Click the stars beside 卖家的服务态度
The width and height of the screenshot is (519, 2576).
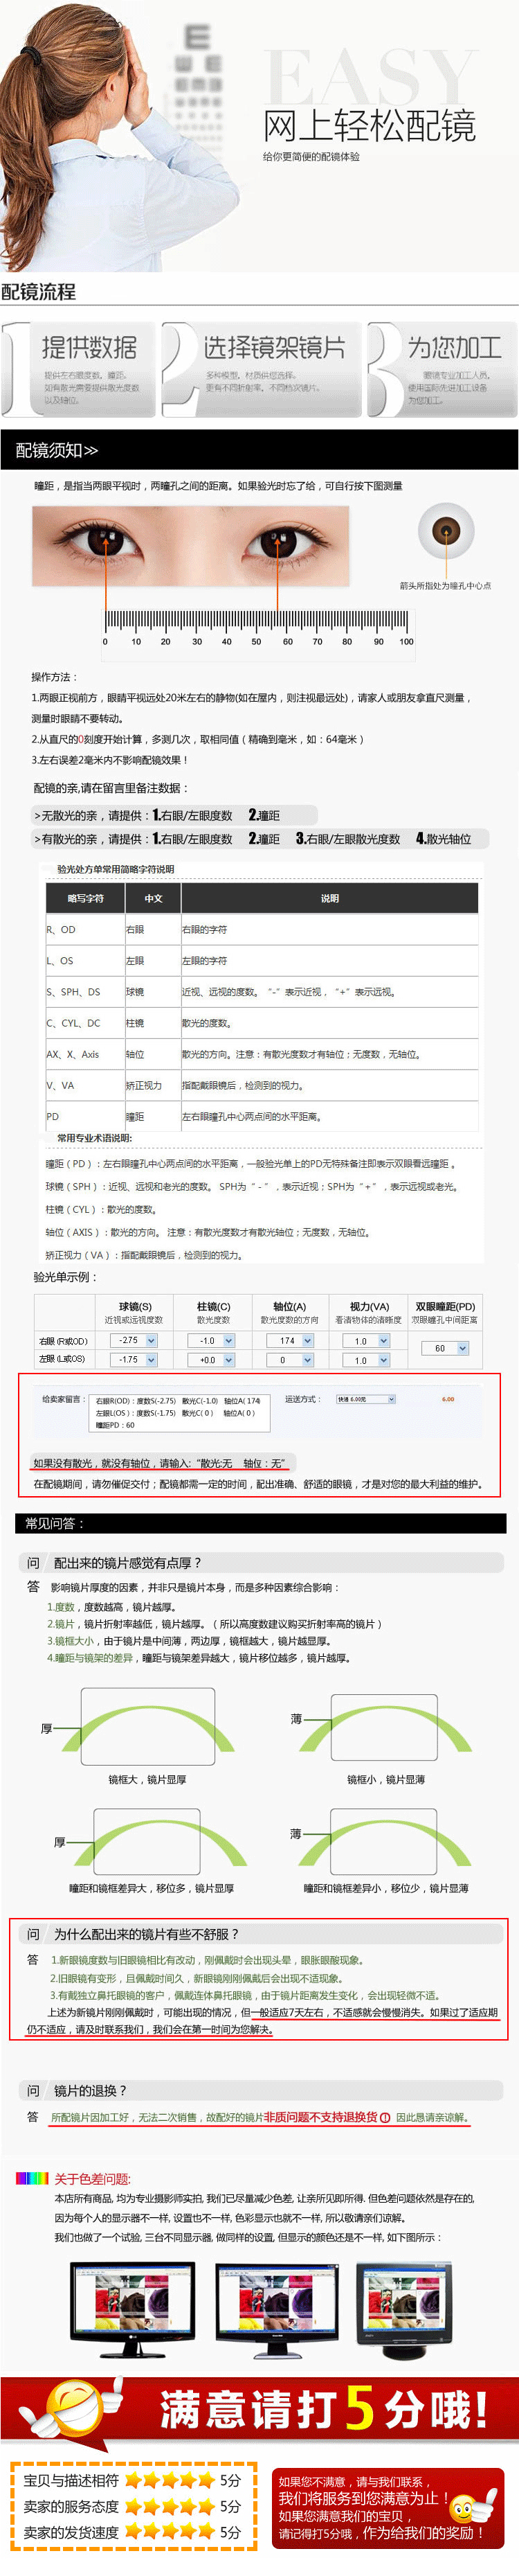coord(171,2505)
